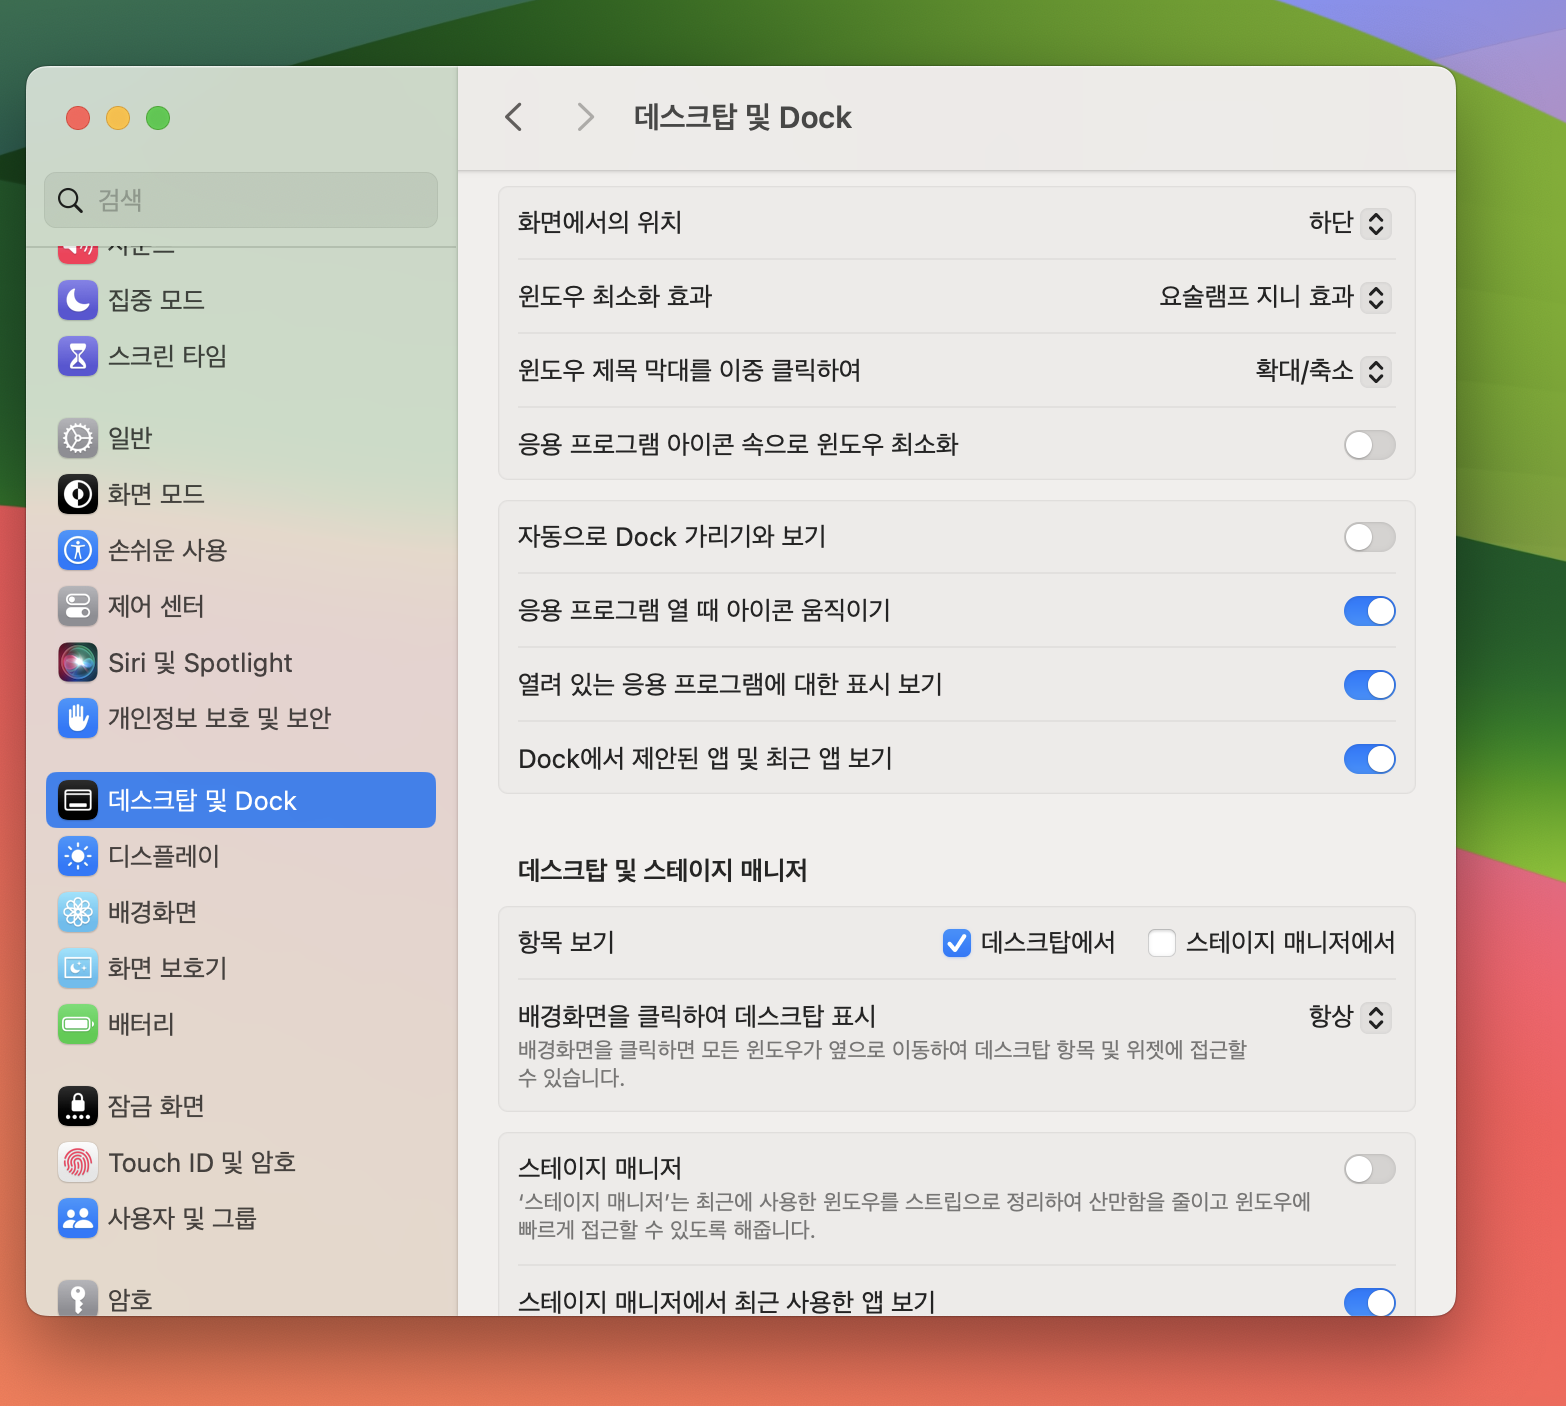Click the 데스크탑 및 스테이지 매니저 heading
1566x1406 pixels.
click(x=662, y=870)
